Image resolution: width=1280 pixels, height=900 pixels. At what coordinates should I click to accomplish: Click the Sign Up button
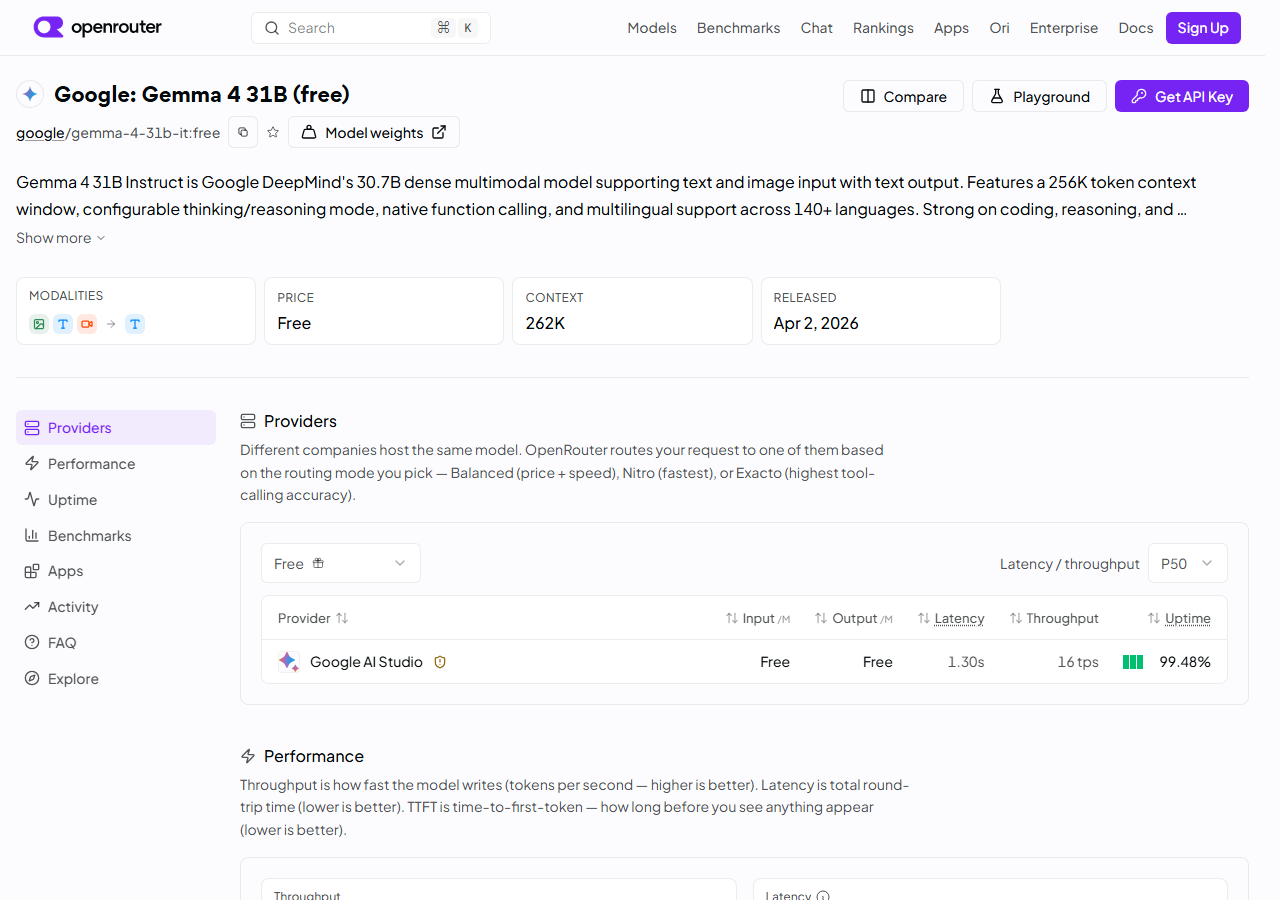(x=1203, y=28)
